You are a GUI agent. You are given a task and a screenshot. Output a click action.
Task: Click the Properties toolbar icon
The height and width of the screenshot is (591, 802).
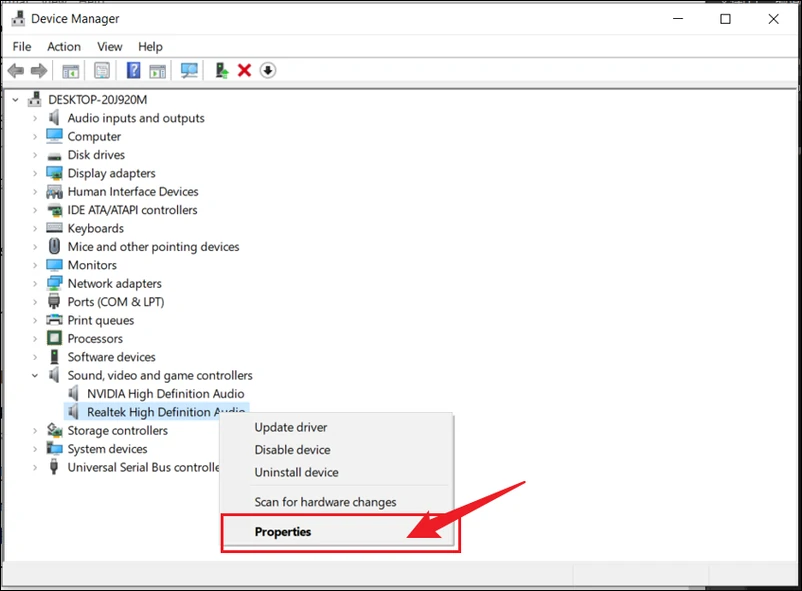click(x=101, y=71)
